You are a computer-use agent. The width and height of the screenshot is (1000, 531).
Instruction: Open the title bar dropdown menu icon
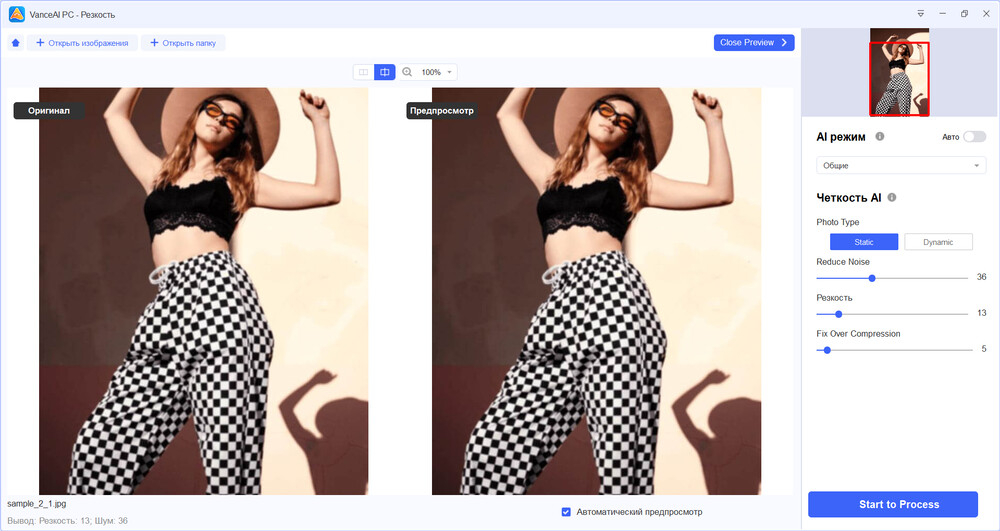point(920,13)
